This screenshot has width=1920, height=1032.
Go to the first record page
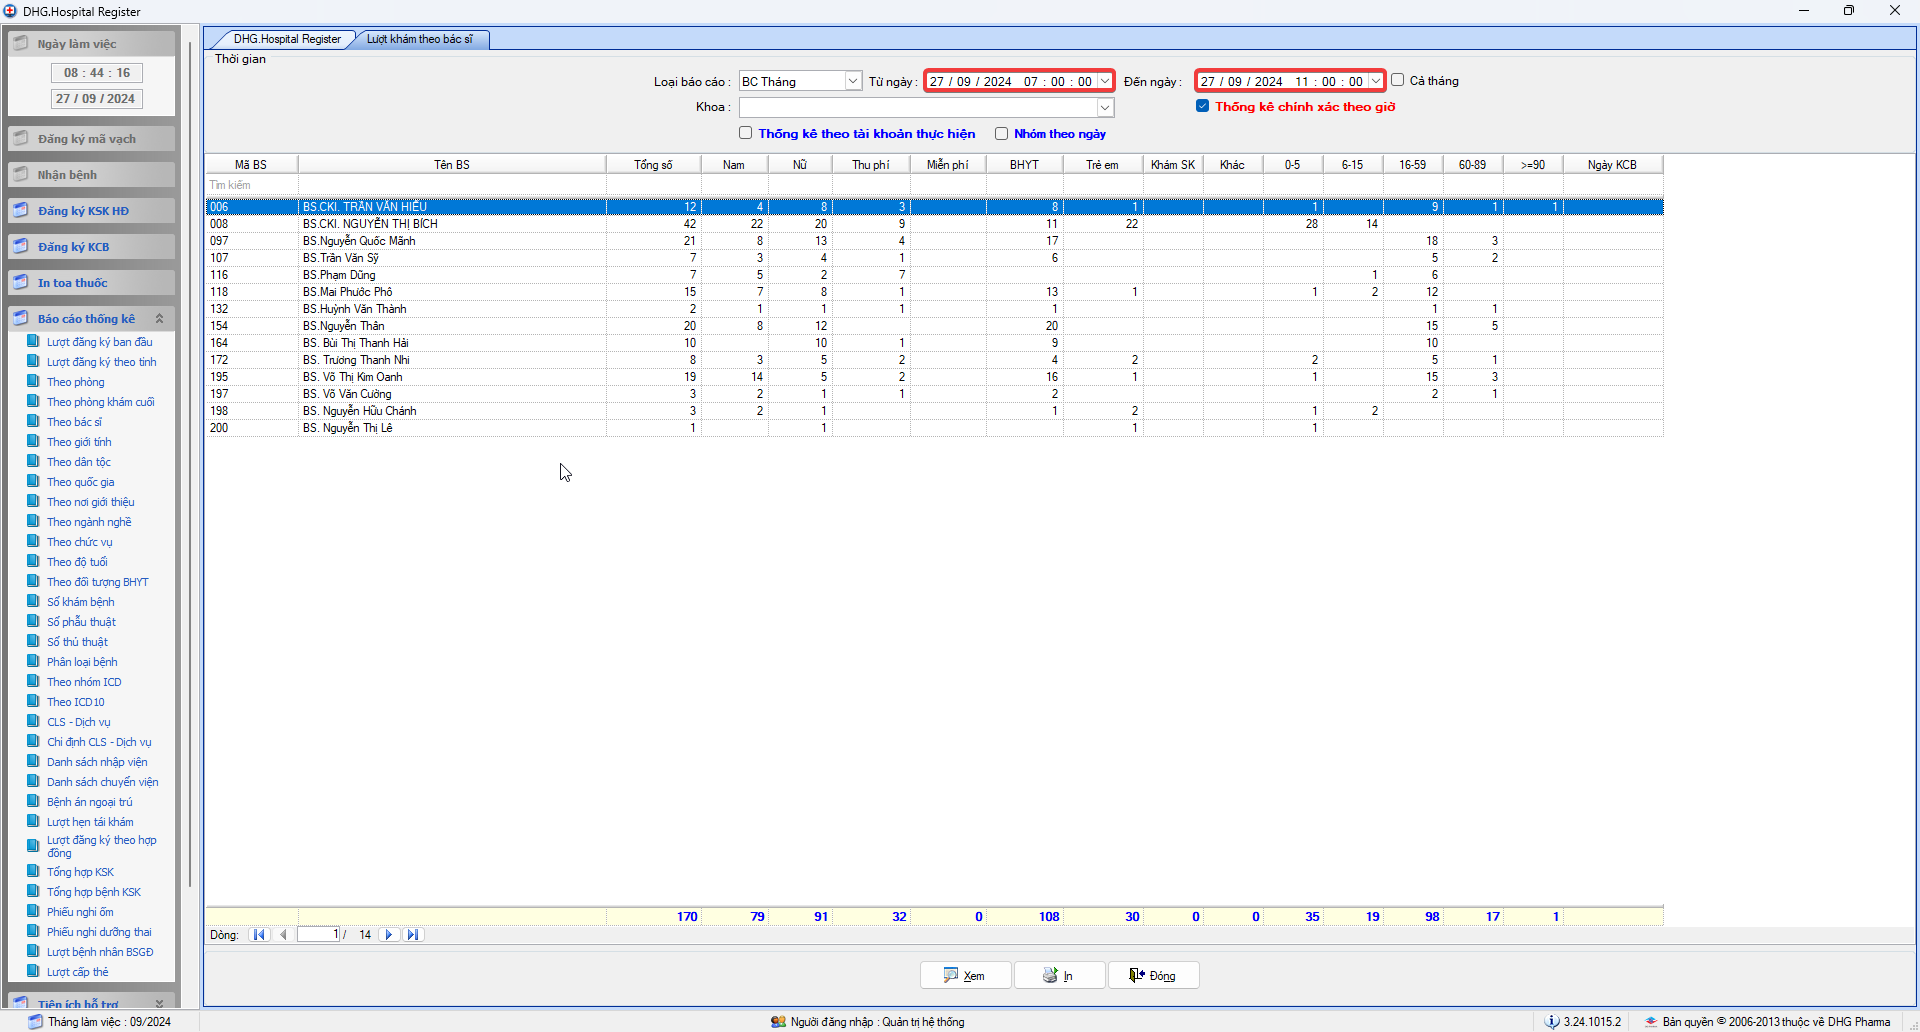coord(259,935)
